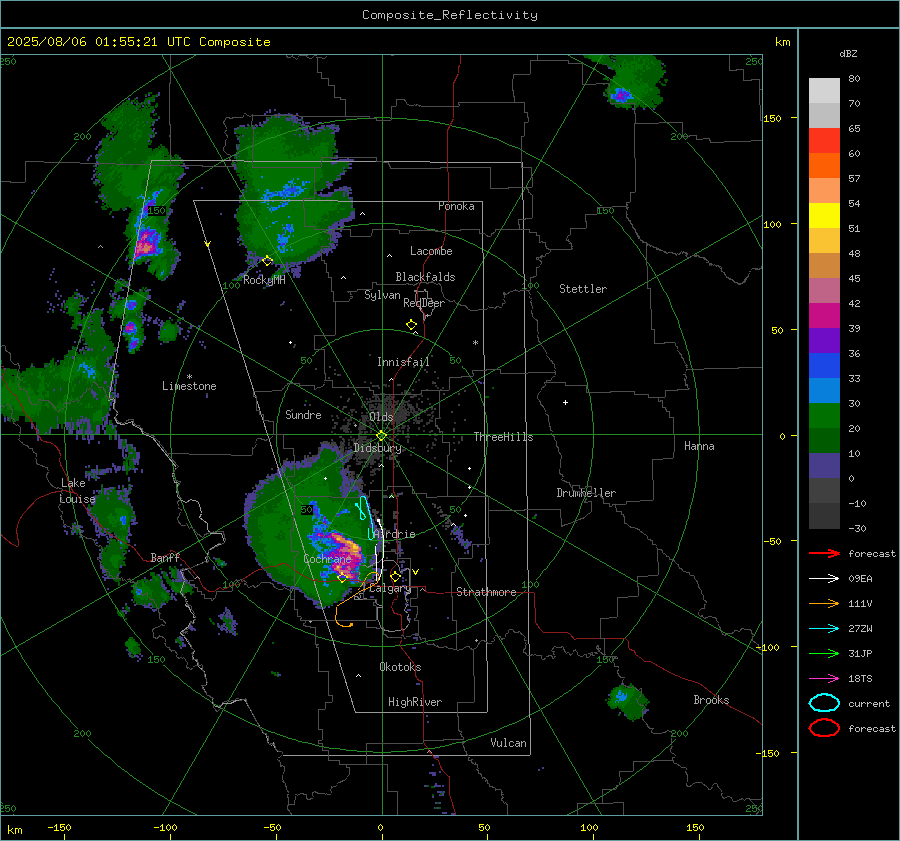Viewport: 900px width, 841px height.
Task: Click the Sundre town label
Action: (303, 415)
